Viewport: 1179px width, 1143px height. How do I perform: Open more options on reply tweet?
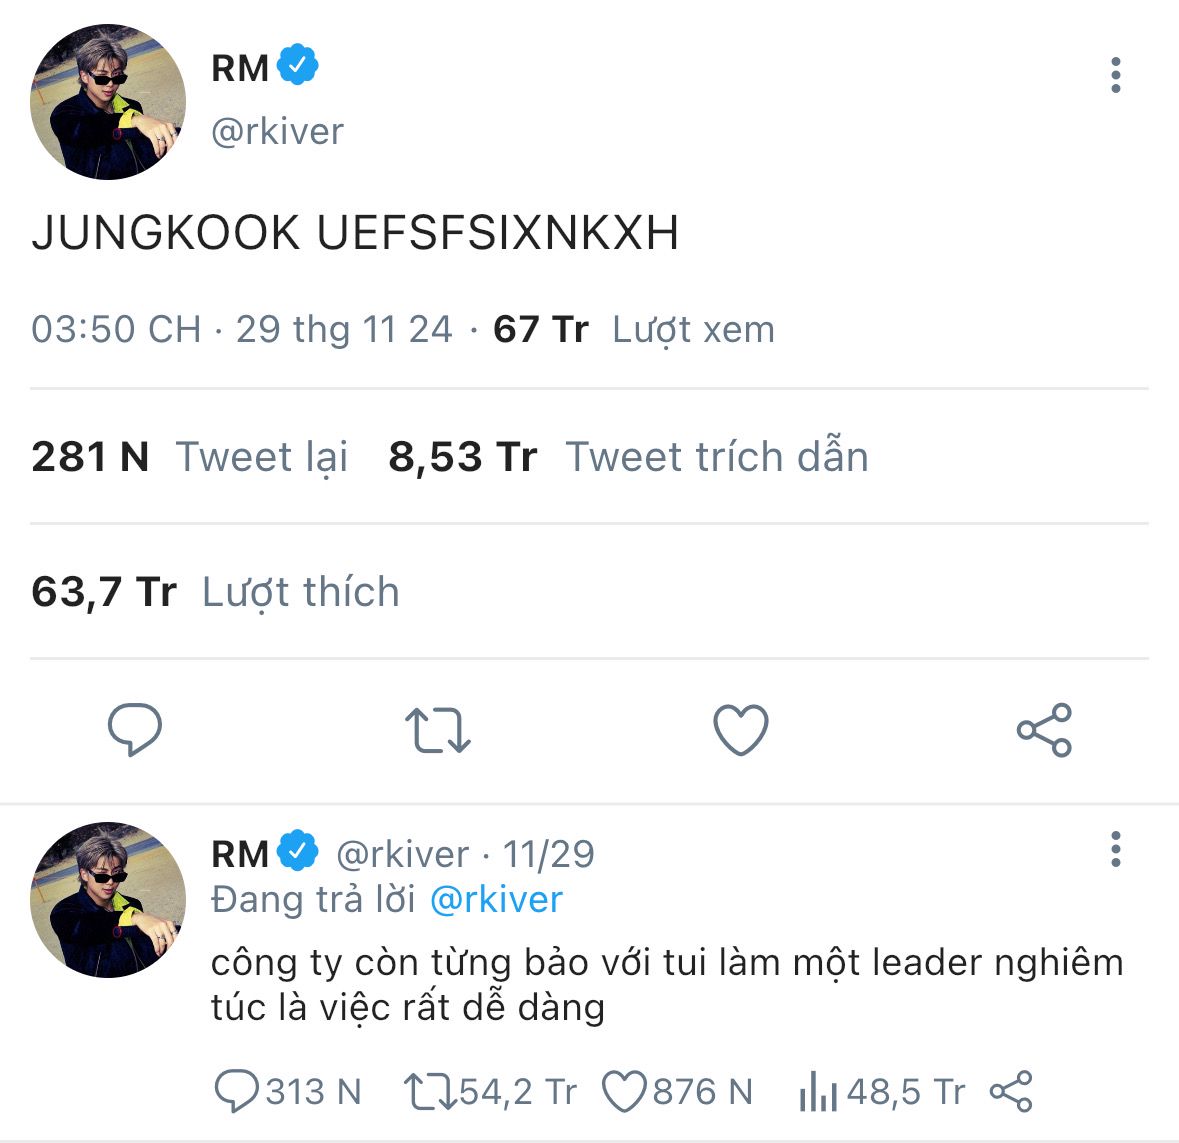click(1115, 850)
